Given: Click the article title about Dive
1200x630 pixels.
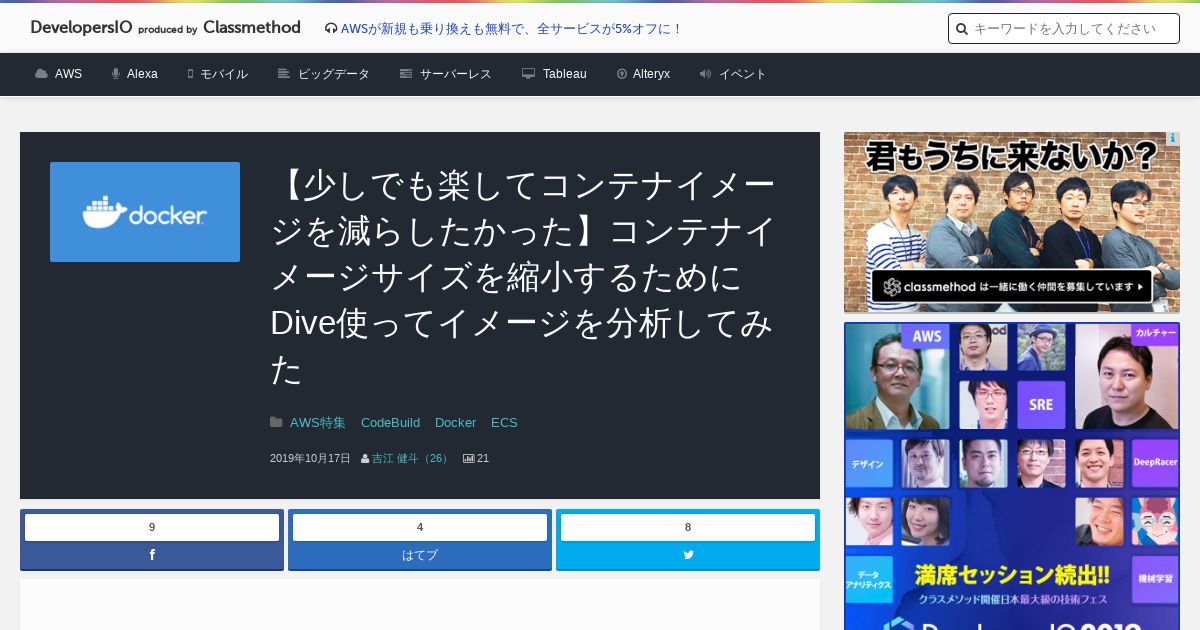Looking at the screenshot, I should (x=524, y=277).
